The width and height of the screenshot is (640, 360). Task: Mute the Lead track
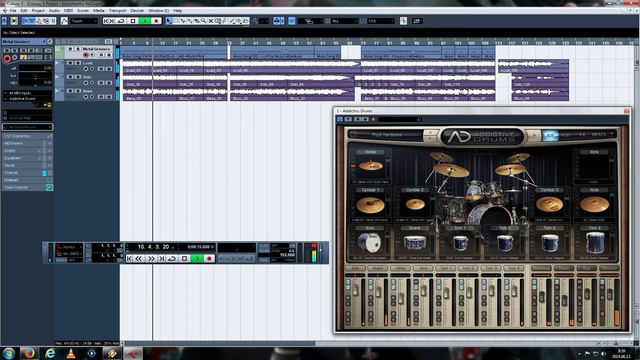tap(70, 63)
